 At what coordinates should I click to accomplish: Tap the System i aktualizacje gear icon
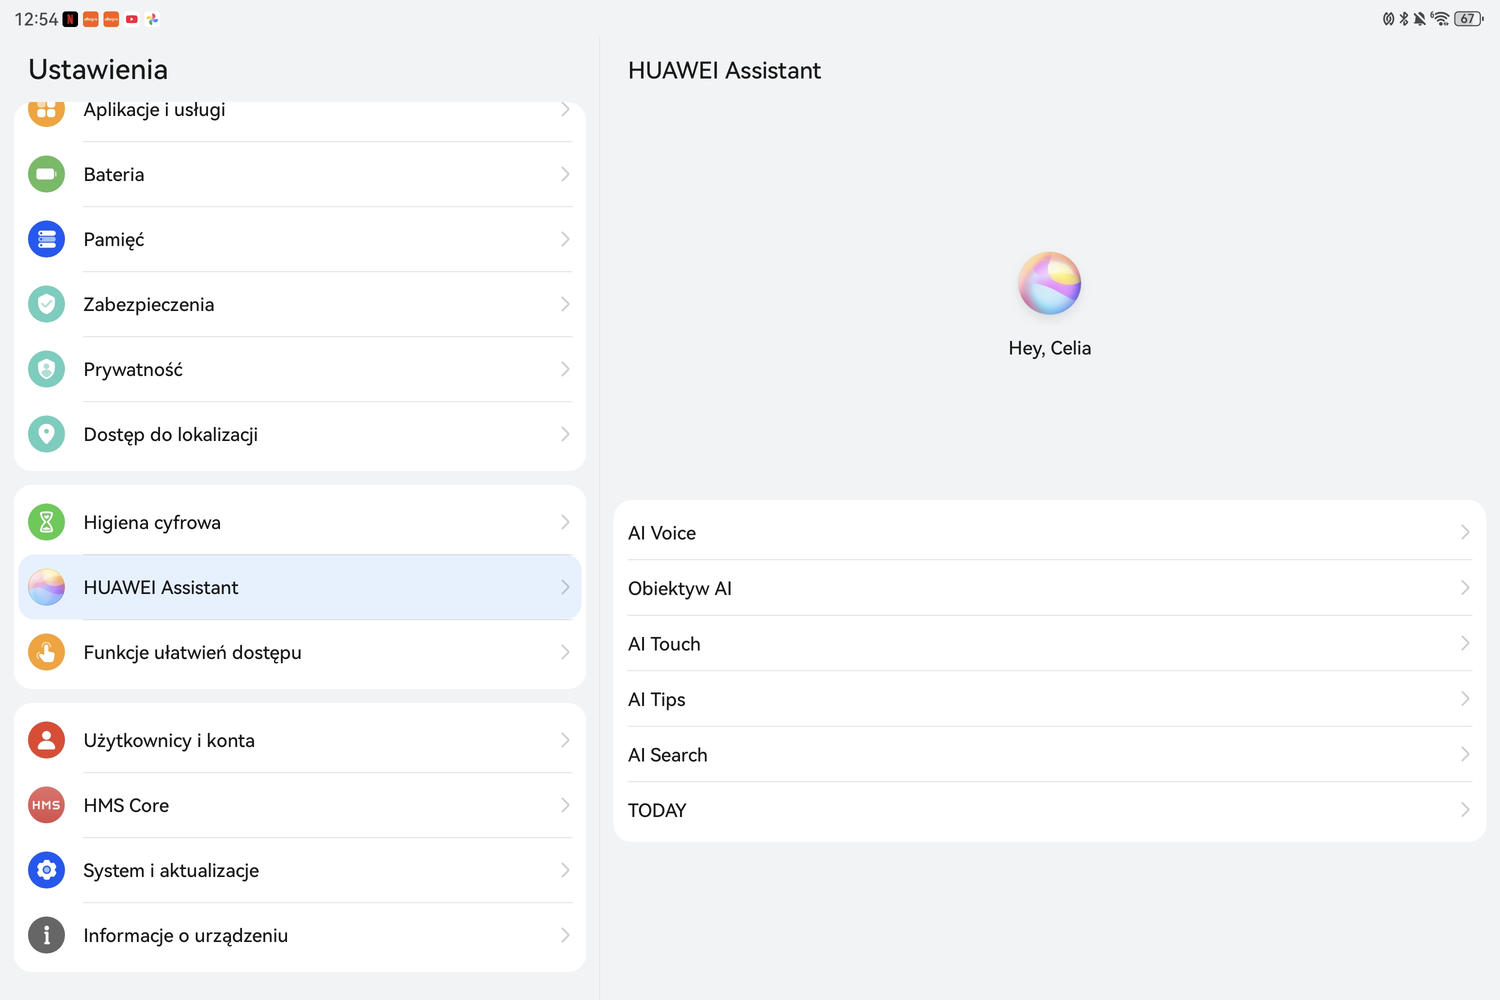tap(46, 870)
